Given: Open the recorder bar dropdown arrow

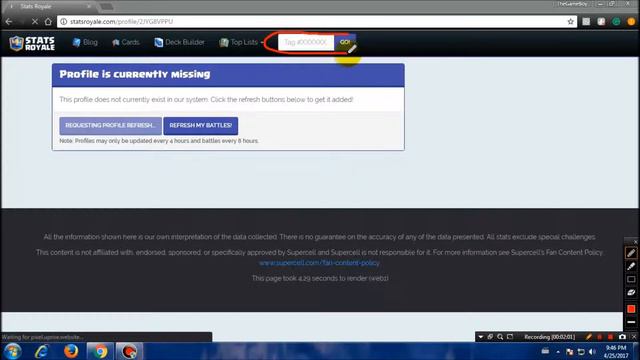Looking at the screenshot, I should [480, 337].
